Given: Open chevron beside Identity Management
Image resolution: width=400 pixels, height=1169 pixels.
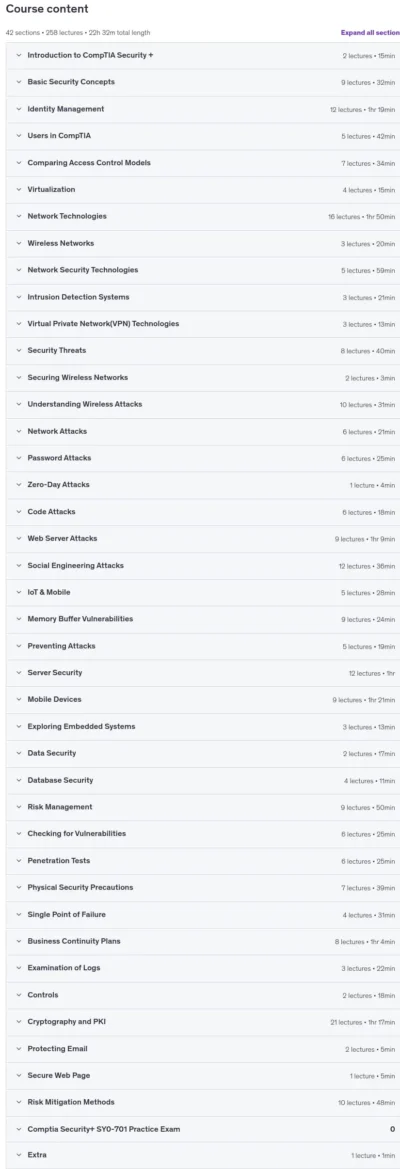Looking at the screenshot, I should [19, 109].
